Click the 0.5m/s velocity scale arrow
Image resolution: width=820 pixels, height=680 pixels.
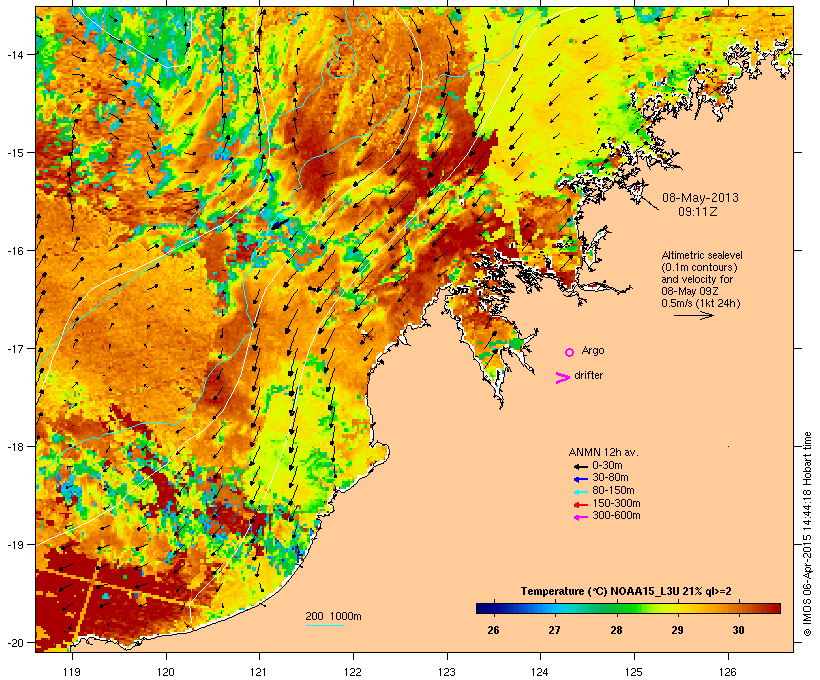click(694, 315)
